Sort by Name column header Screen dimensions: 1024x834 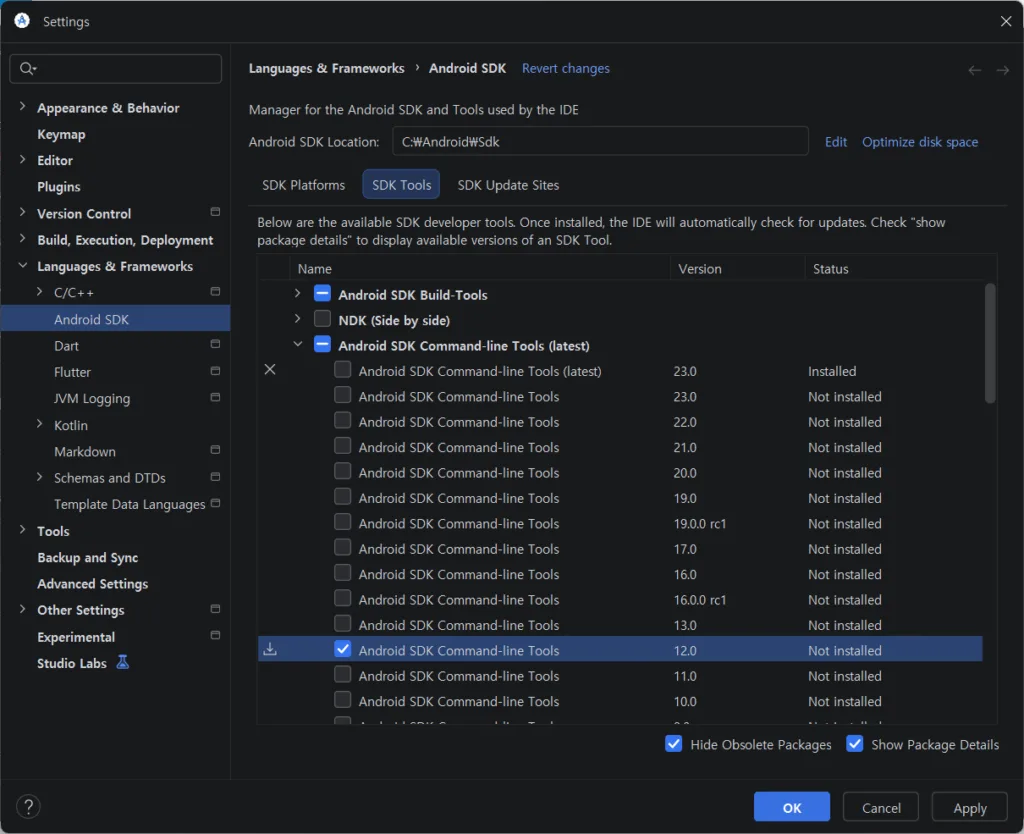coord(480,268)
